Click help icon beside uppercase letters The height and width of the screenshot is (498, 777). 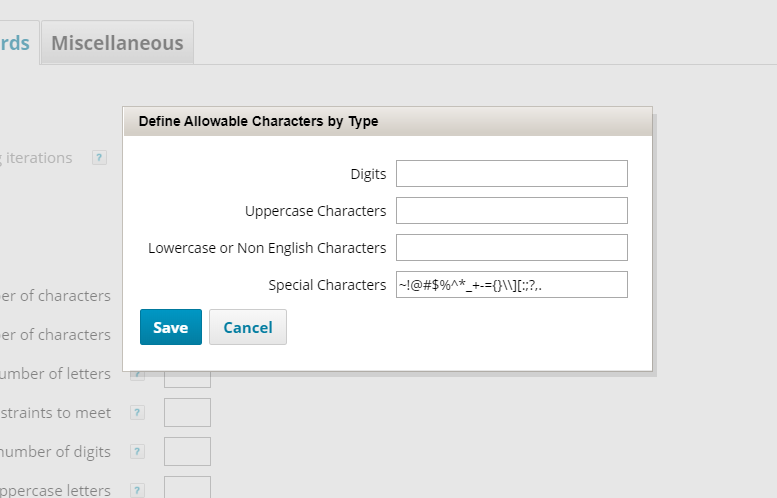pyautogui.click(x=137, y=490)
